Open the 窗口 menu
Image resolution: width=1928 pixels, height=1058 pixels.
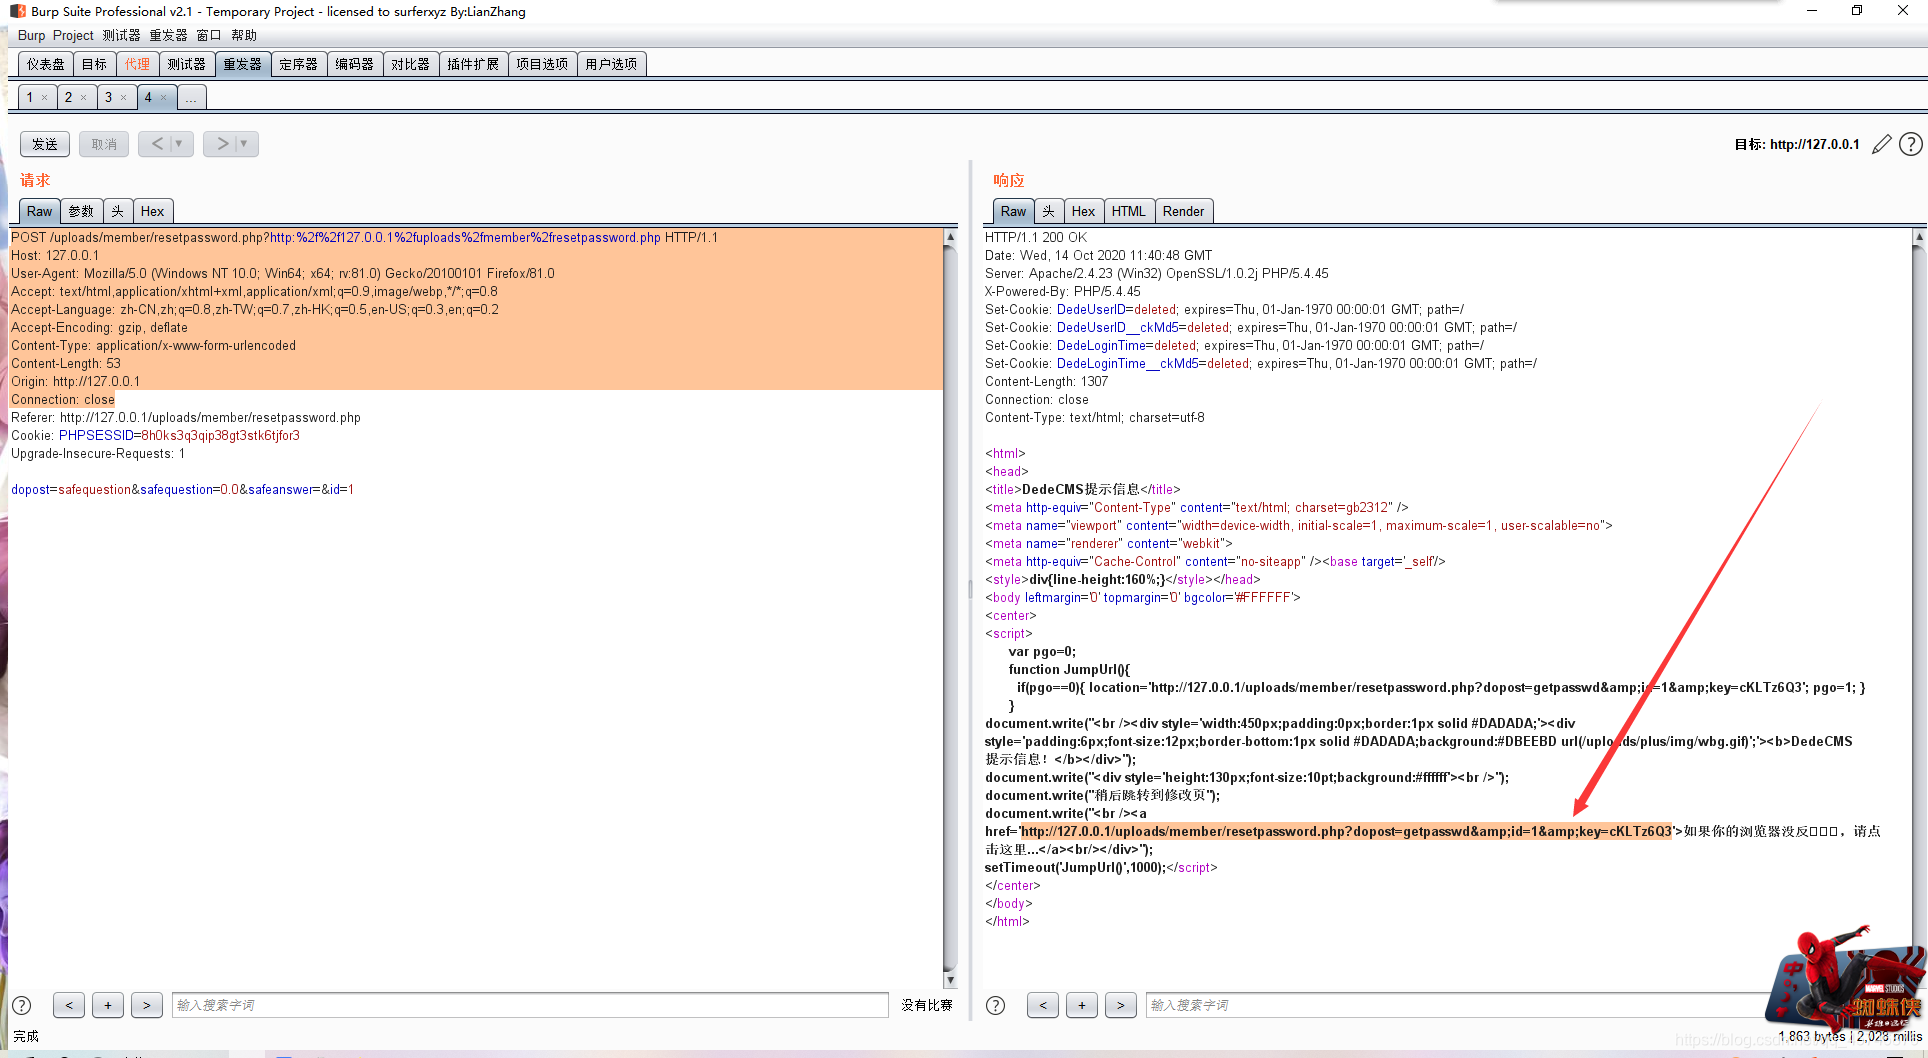[x=208, y=35]
